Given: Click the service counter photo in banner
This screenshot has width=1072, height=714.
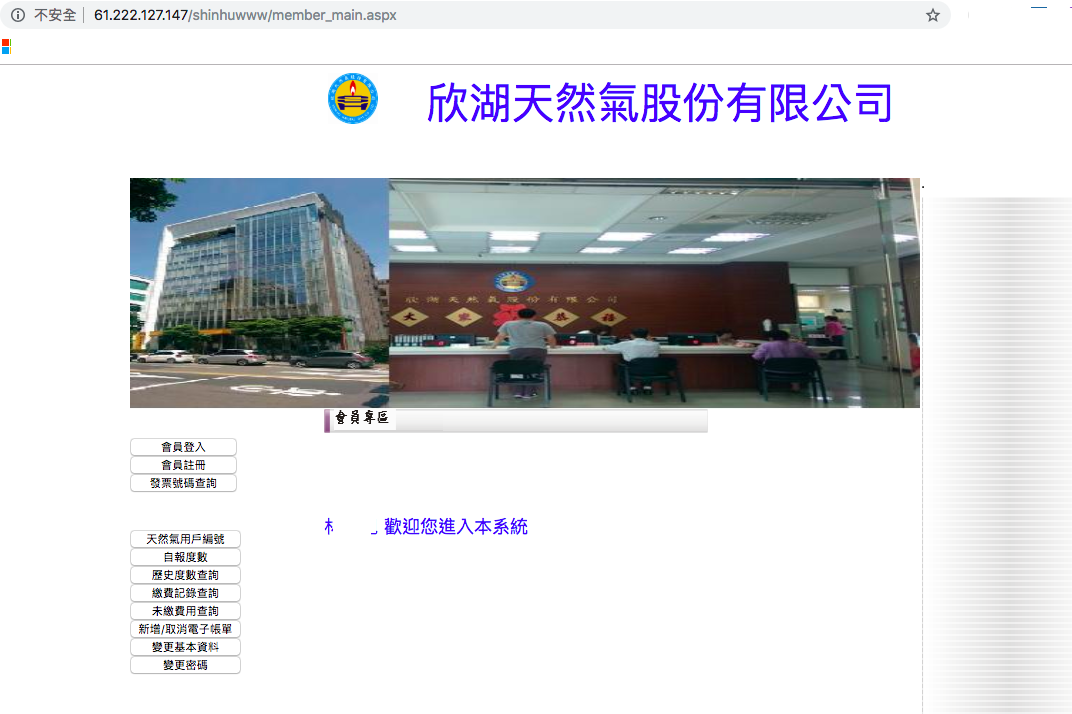Looking at the screenshot, I should coord(654,293).
